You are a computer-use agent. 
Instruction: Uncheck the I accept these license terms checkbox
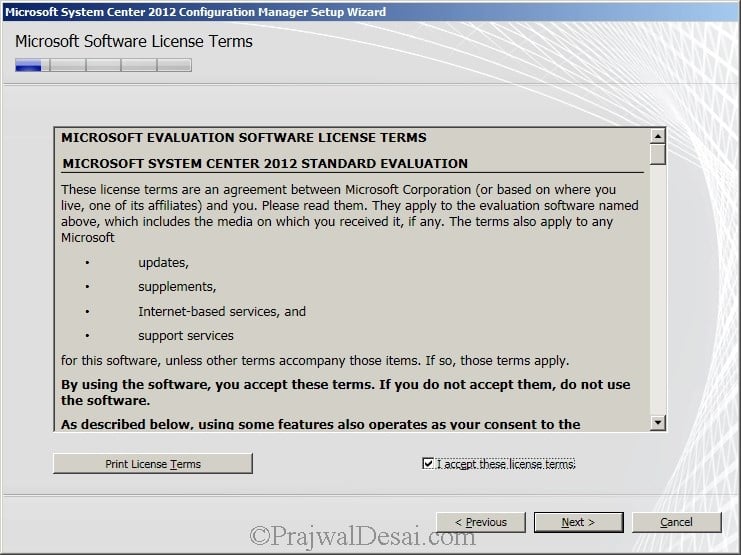tap(428, 464)
